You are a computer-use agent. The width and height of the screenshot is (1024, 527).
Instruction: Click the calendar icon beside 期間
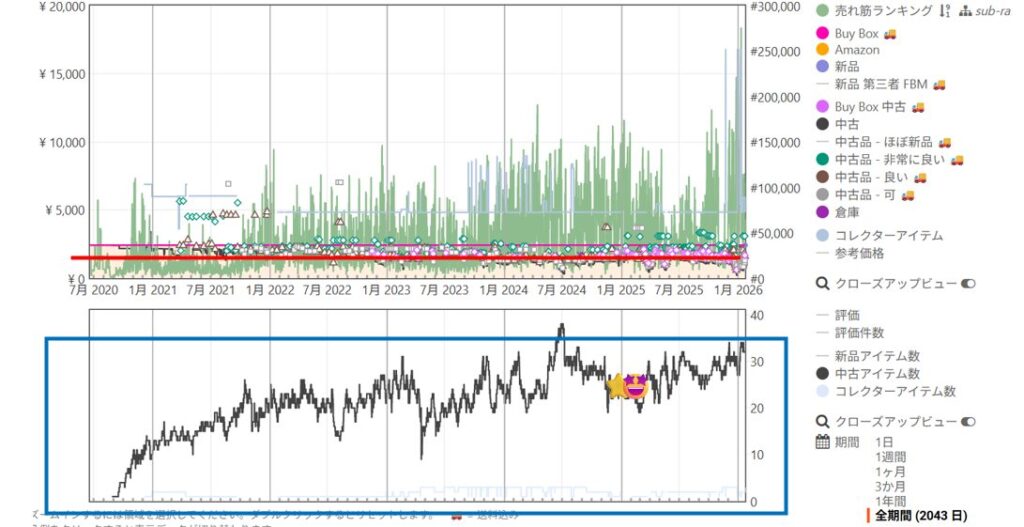(x=822, y=442)
